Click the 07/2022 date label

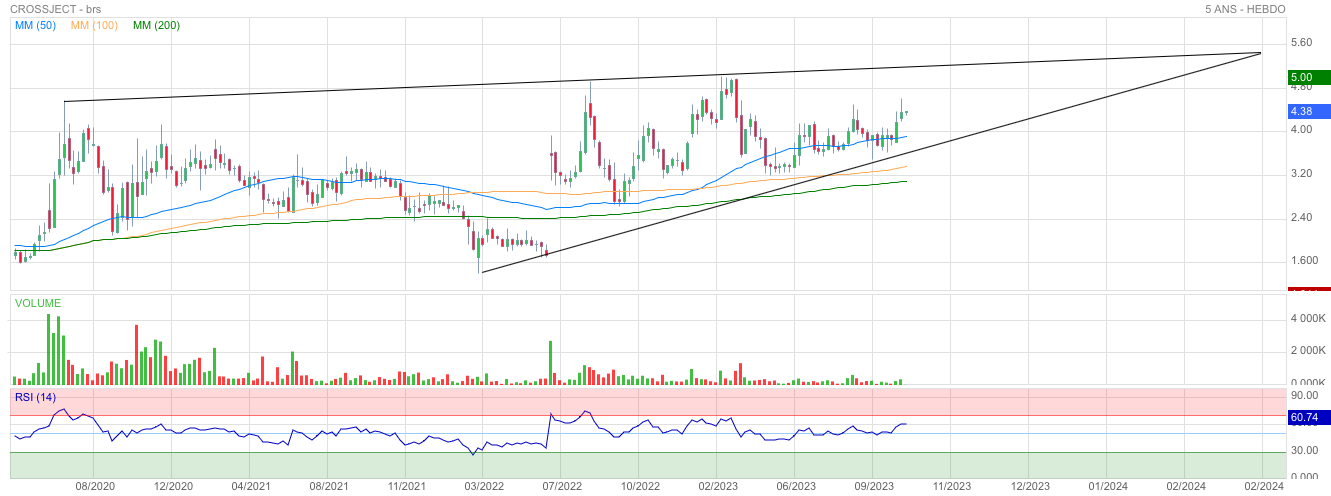pos(562,486)
